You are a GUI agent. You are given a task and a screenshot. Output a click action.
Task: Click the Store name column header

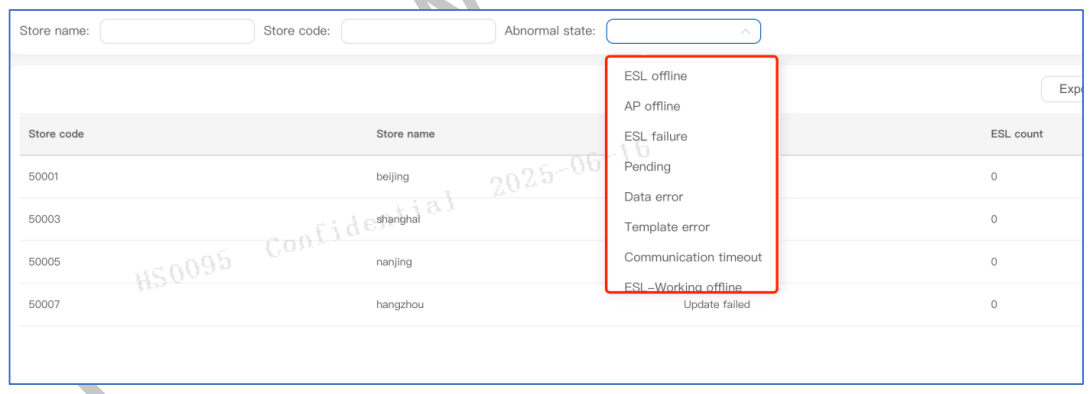406,134
